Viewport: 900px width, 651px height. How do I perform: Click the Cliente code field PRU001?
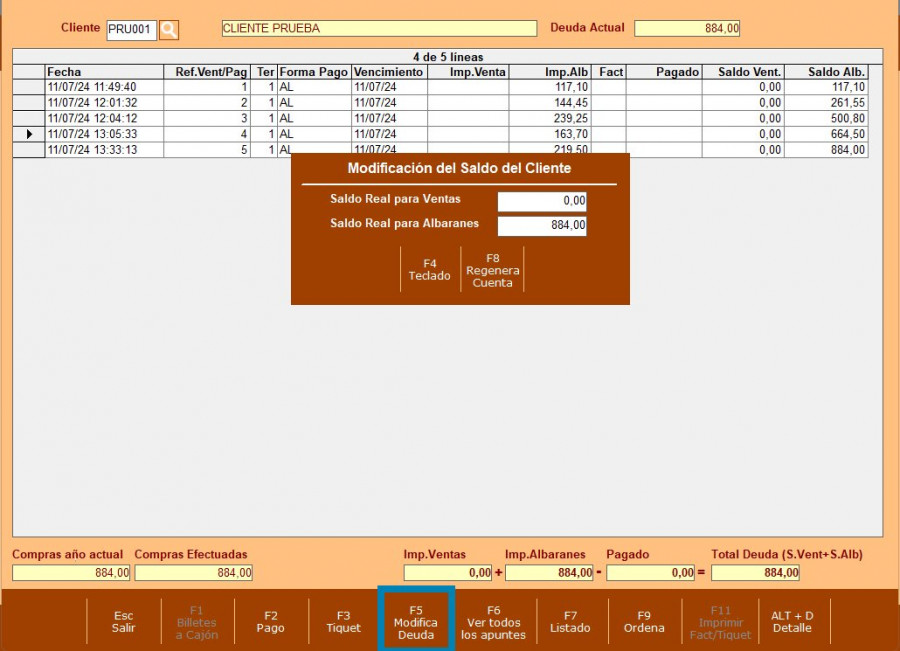[131, 29]
